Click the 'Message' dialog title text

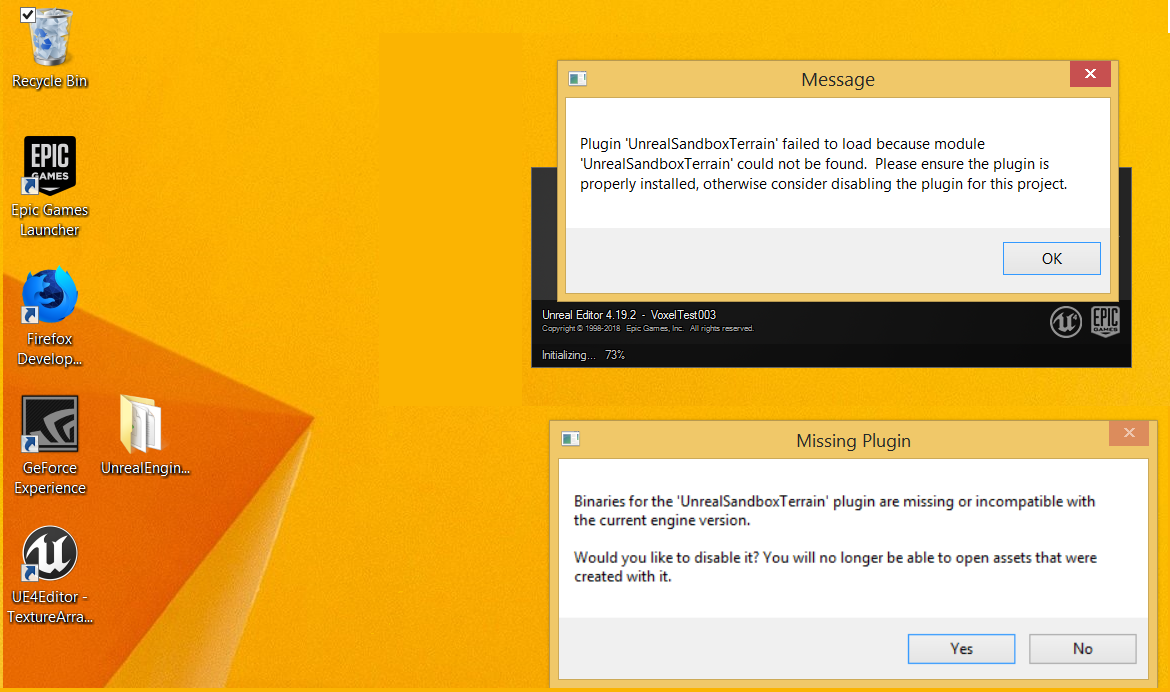click(x=838, y=80)
